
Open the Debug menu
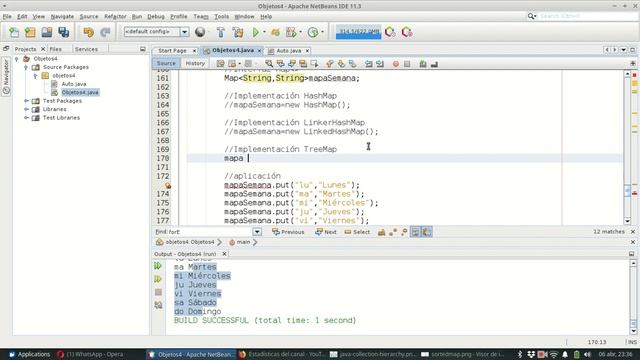pos(156,16)
